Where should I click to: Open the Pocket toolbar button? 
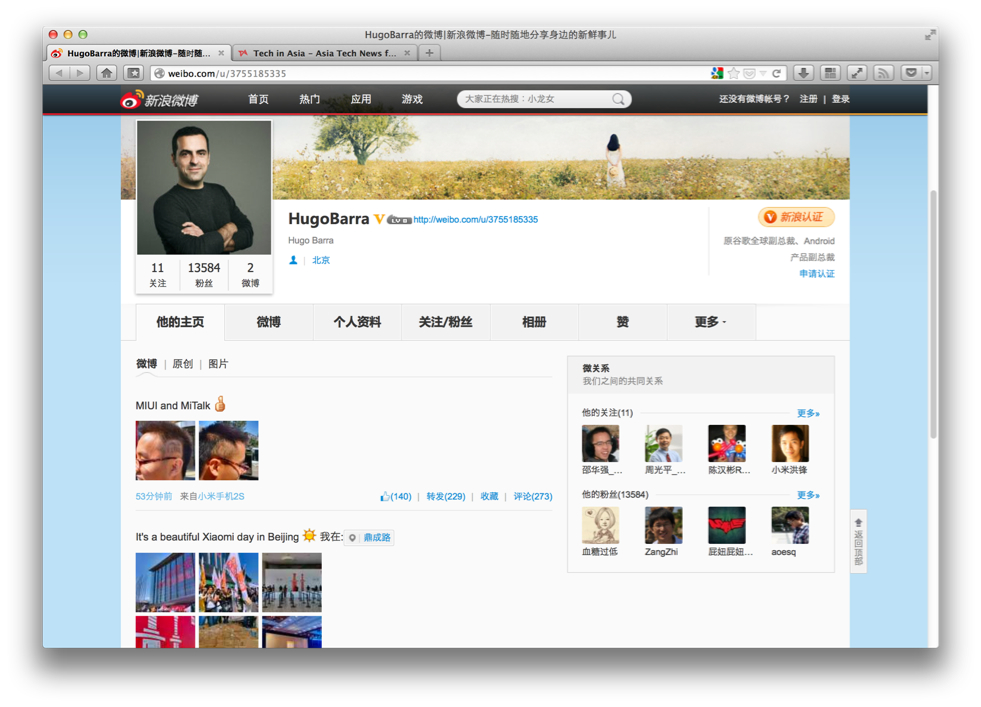pos(911,73)
